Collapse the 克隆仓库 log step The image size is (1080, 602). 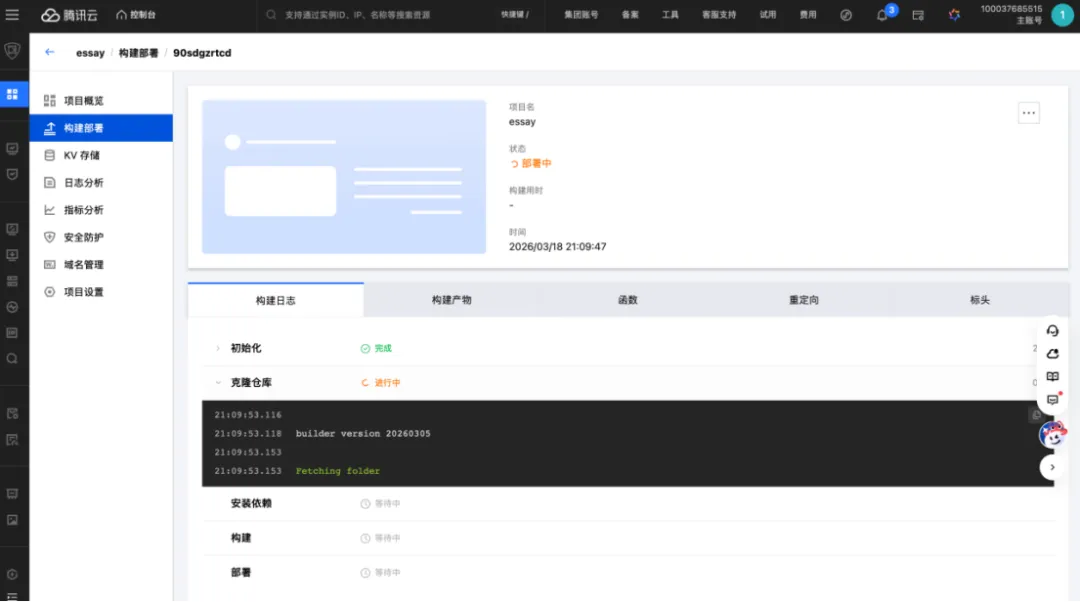218,383
